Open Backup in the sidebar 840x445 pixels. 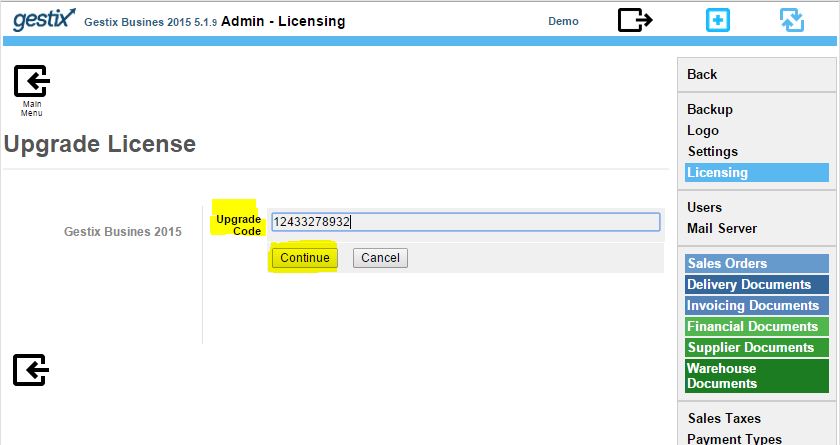coord(710,109)
